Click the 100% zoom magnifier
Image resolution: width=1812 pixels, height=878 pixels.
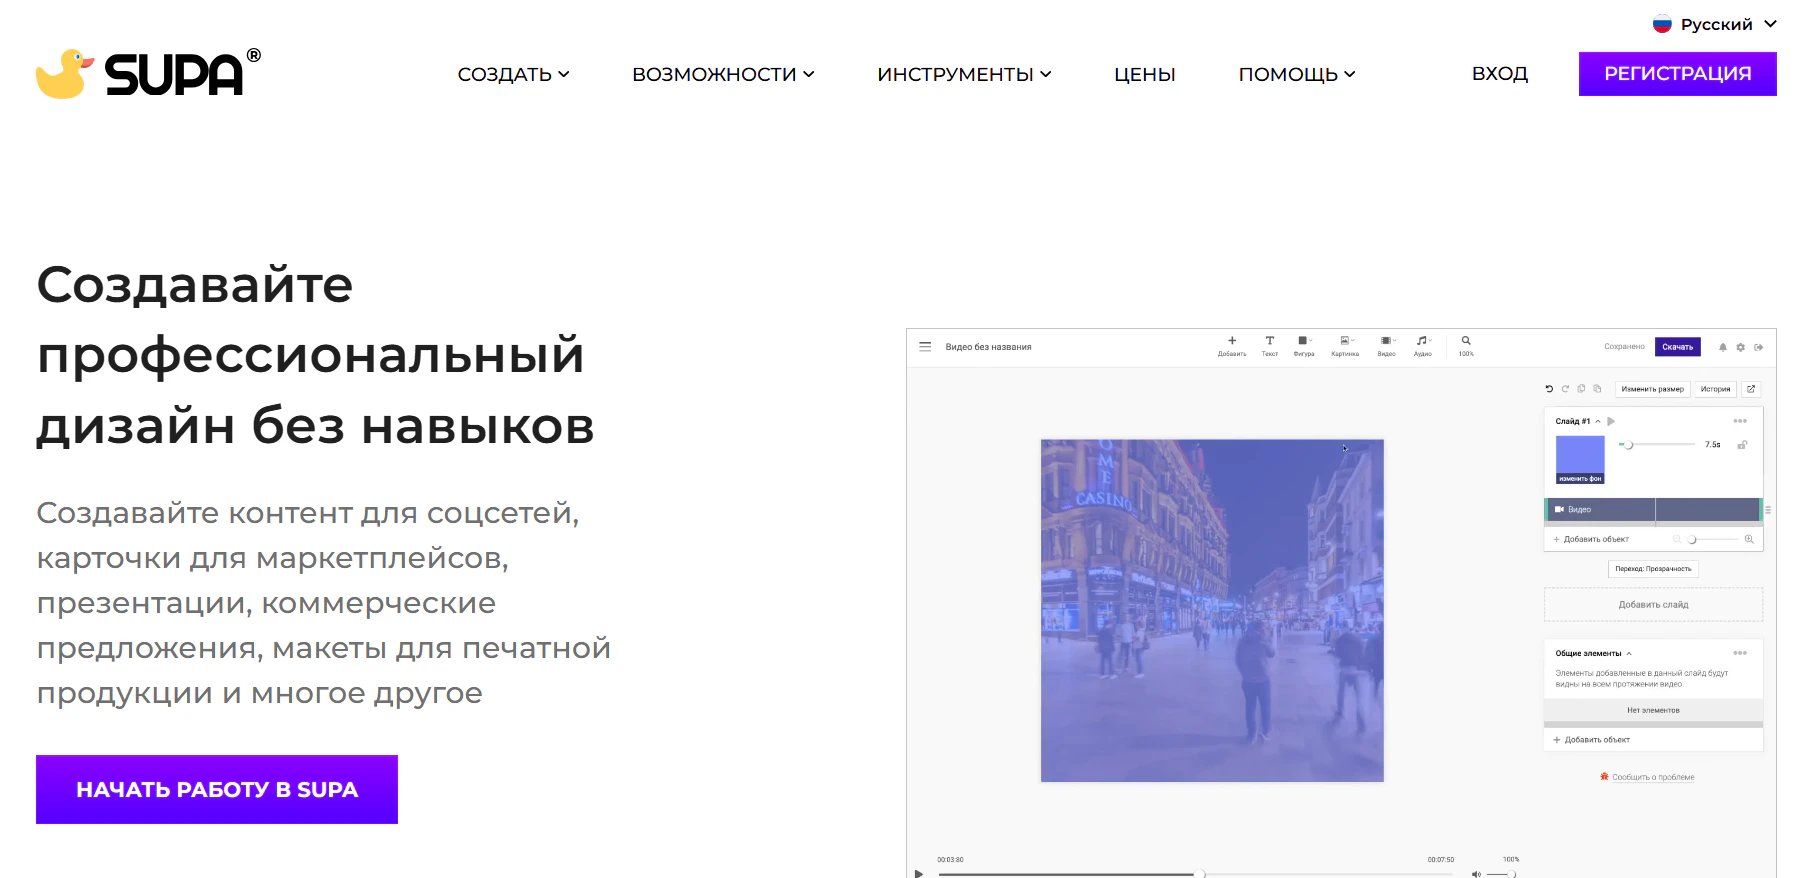[x=1466, y=346]
